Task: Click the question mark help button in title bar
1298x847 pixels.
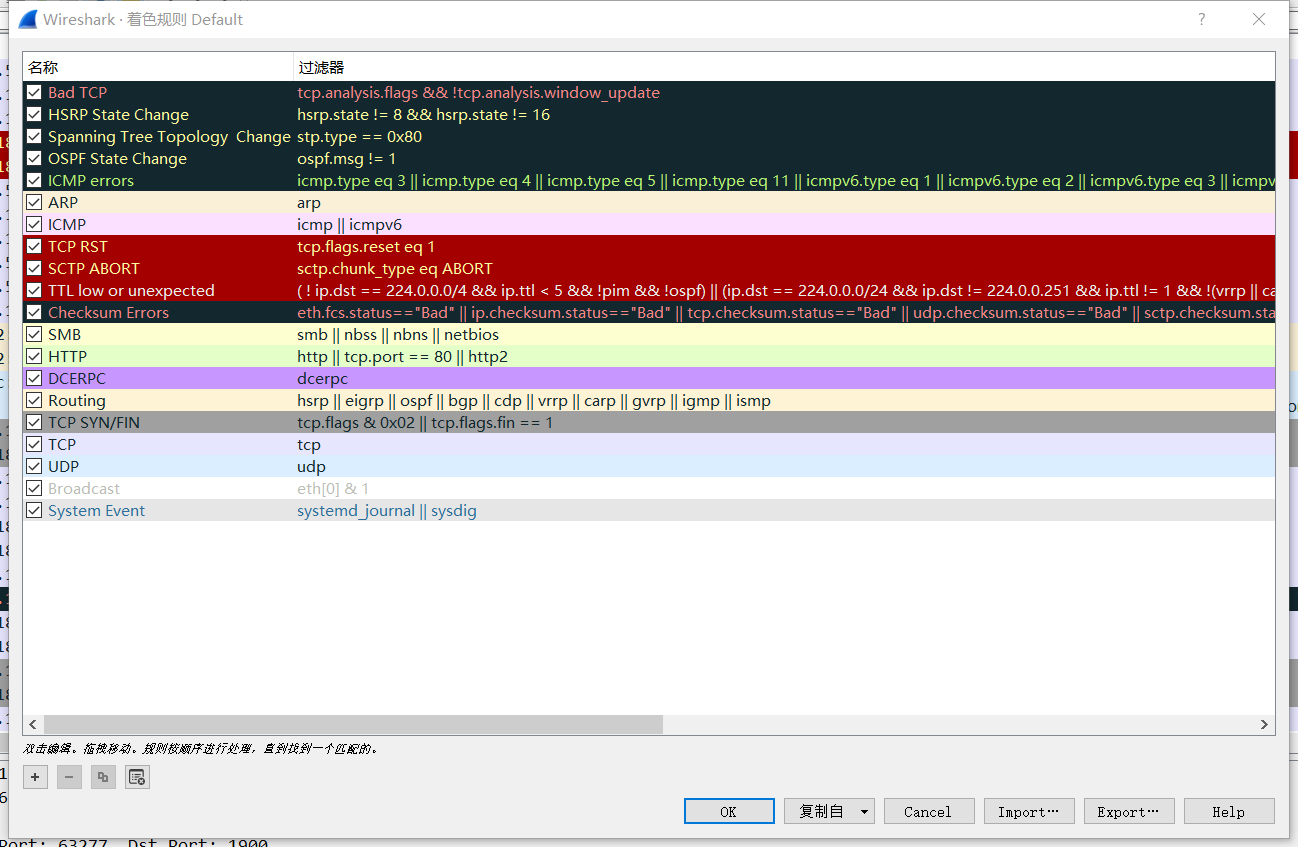Action: tap(1202, 19)
